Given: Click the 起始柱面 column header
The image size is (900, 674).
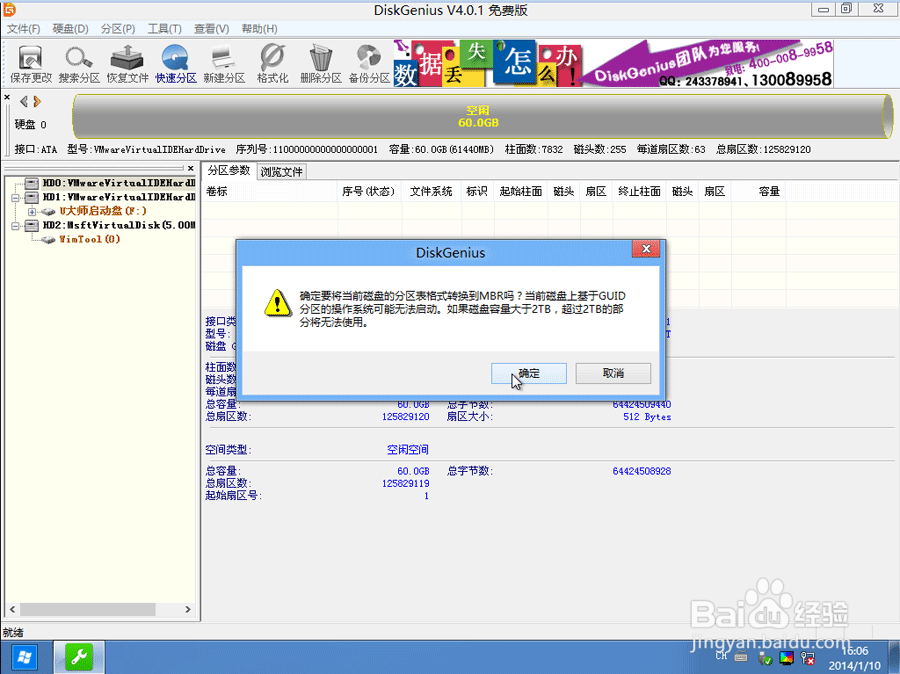Looking at the screenshot, I should pyautogui.click(x=521, y=191).
